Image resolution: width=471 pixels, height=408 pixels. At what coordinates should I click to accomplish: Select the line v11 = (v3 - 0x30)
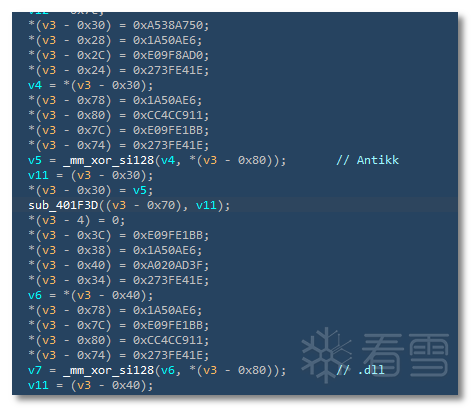(x=91, y=175)
